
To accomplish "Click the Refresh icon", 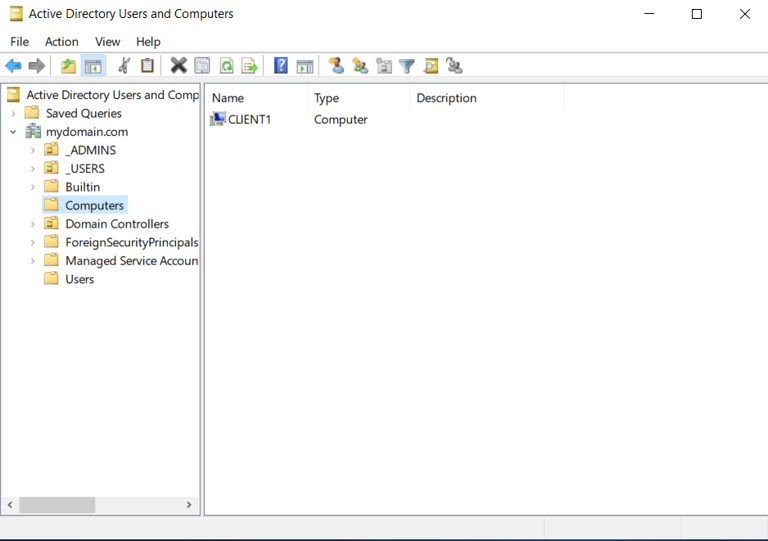I will 226,66.
